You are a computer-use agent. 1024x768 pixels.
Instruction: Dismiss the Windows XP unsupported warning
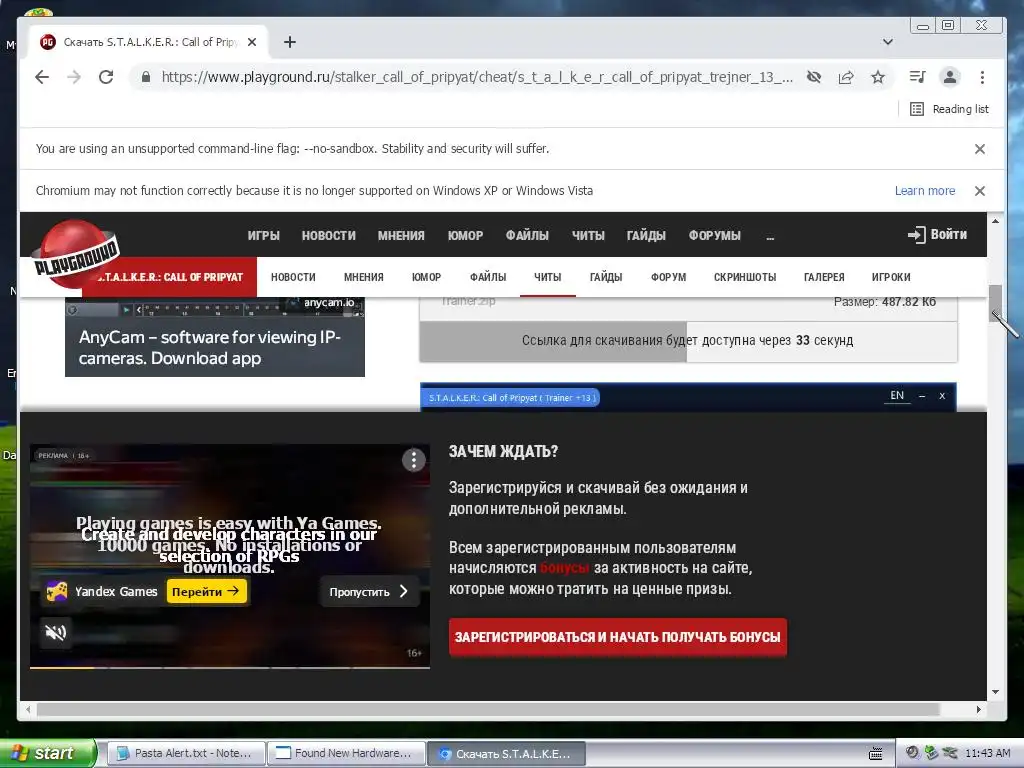(980, 191)
